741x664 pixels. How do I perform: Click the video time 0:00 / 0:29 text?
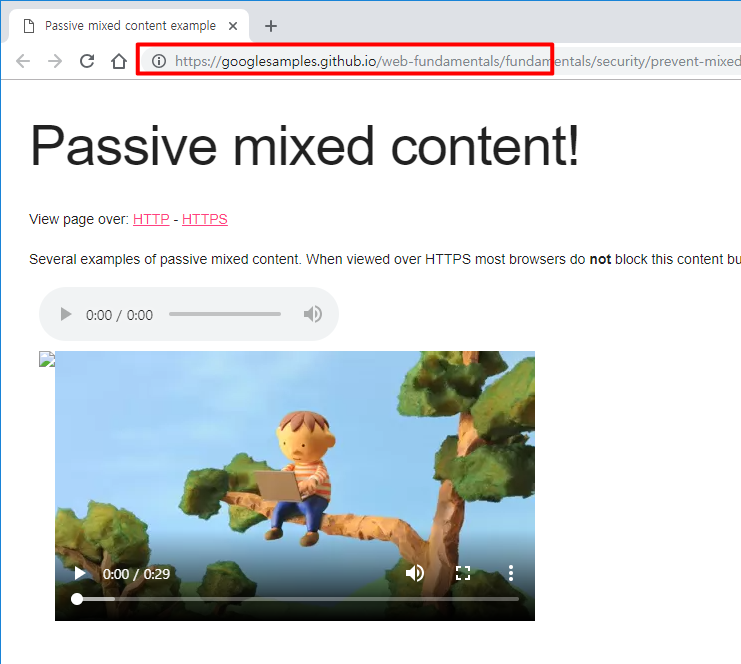(136, 574)
